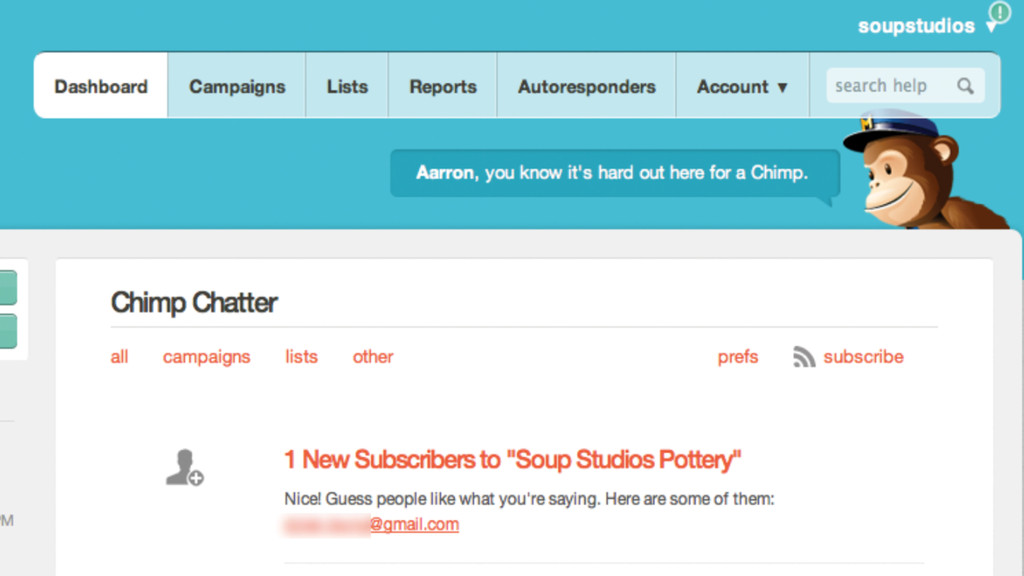The height and width of the screenshot is (576, 1024).
Task: Open the Reports tab
Action: (x=443, y=86)
